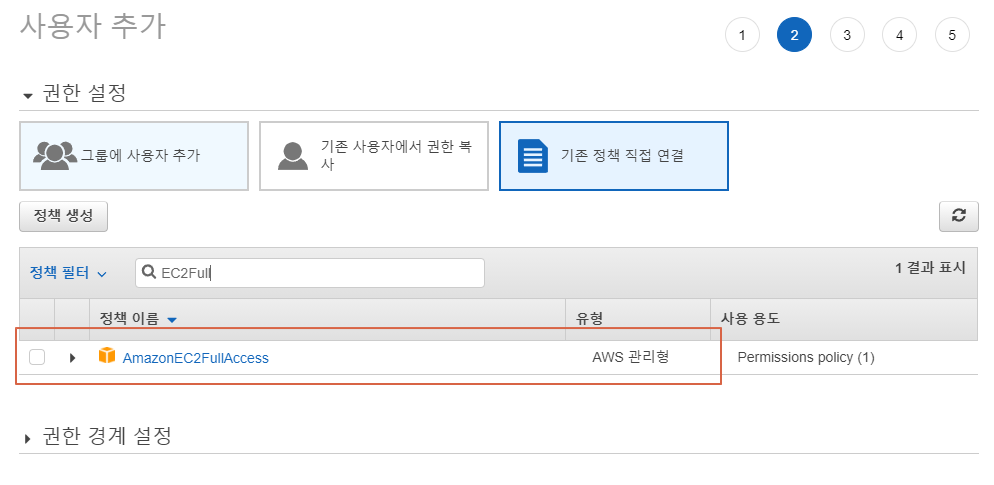Choose 기존 사용자에서 권한 복사 option
Image resolution: width=994 pixels, height=485 pixels.
(x=374, y=156)
